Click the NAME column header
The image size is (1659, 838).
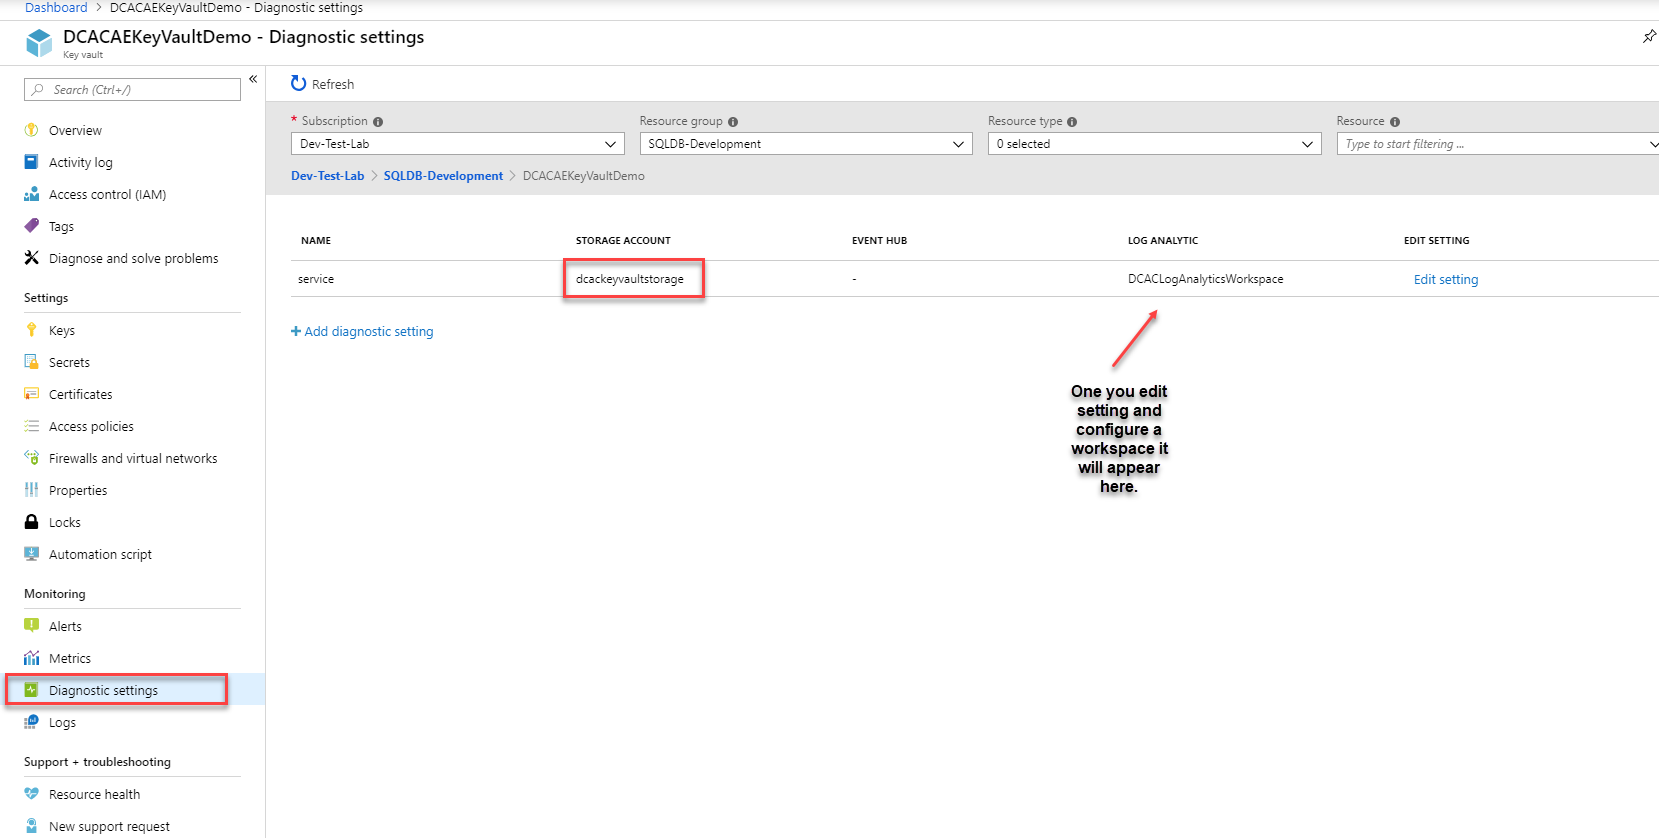point(316,241)
